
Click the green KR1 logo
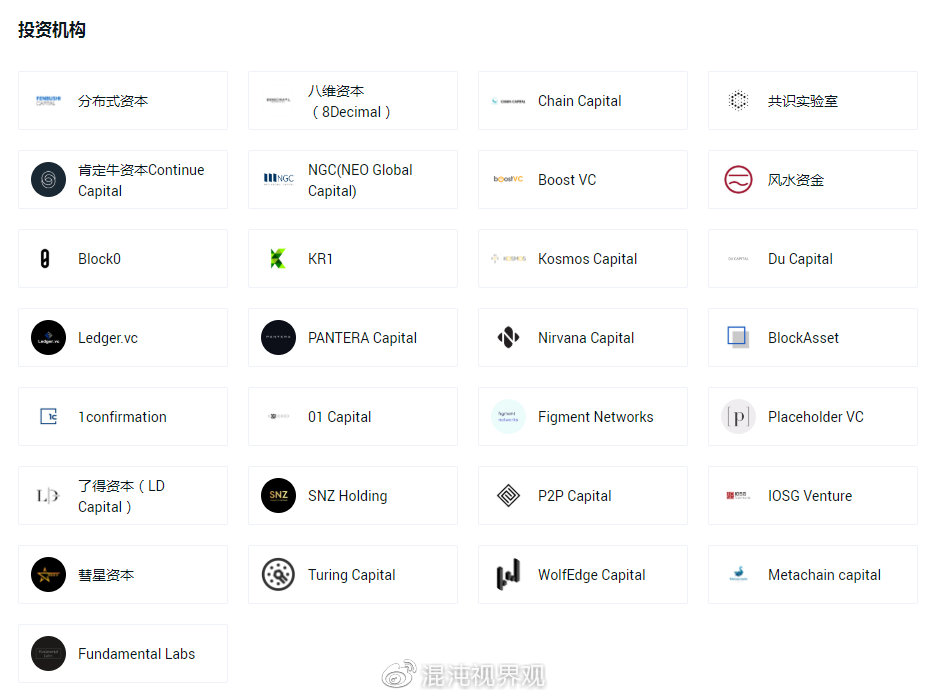[278, 259]
